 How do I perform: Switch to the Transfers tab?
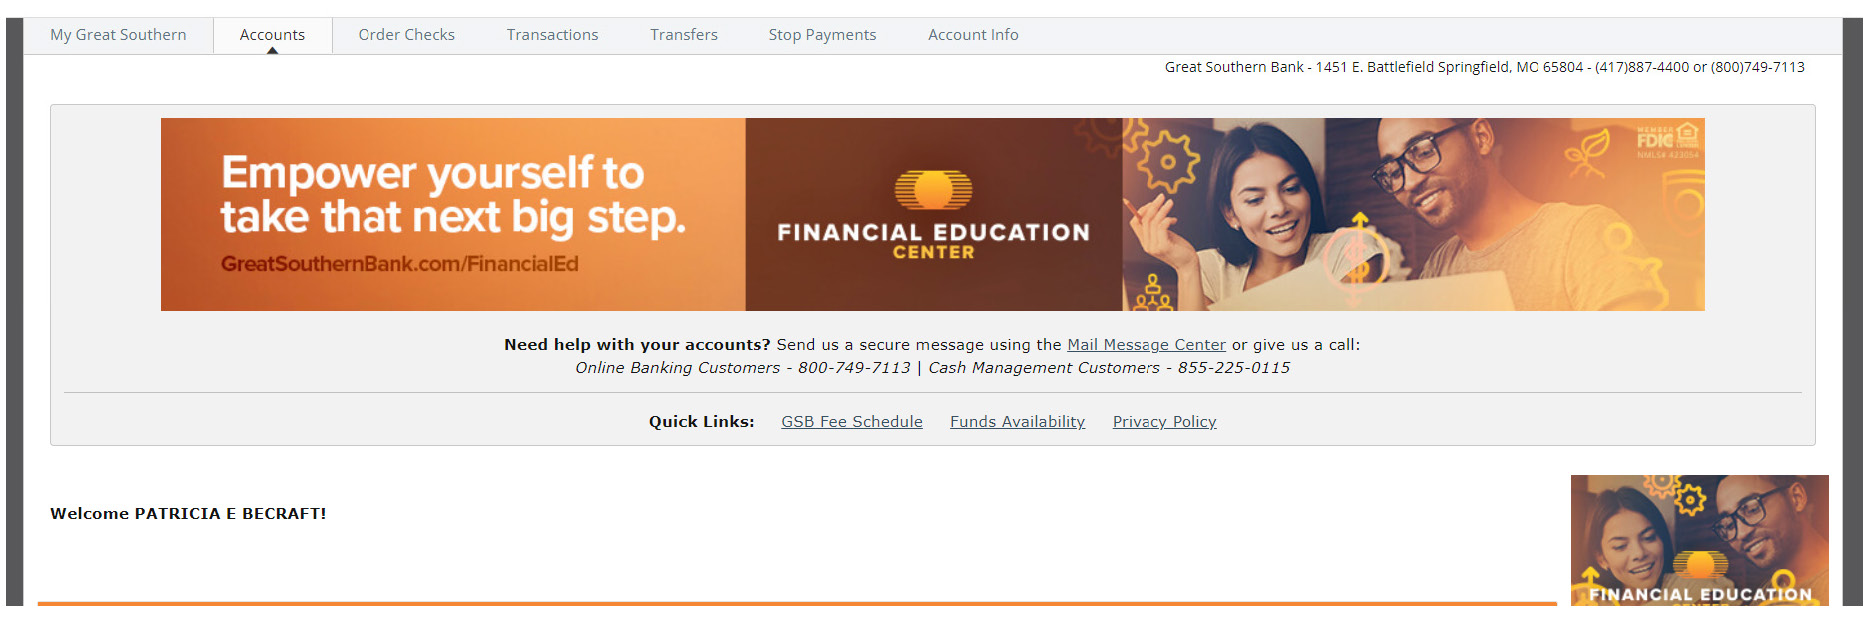click(684, 35)
